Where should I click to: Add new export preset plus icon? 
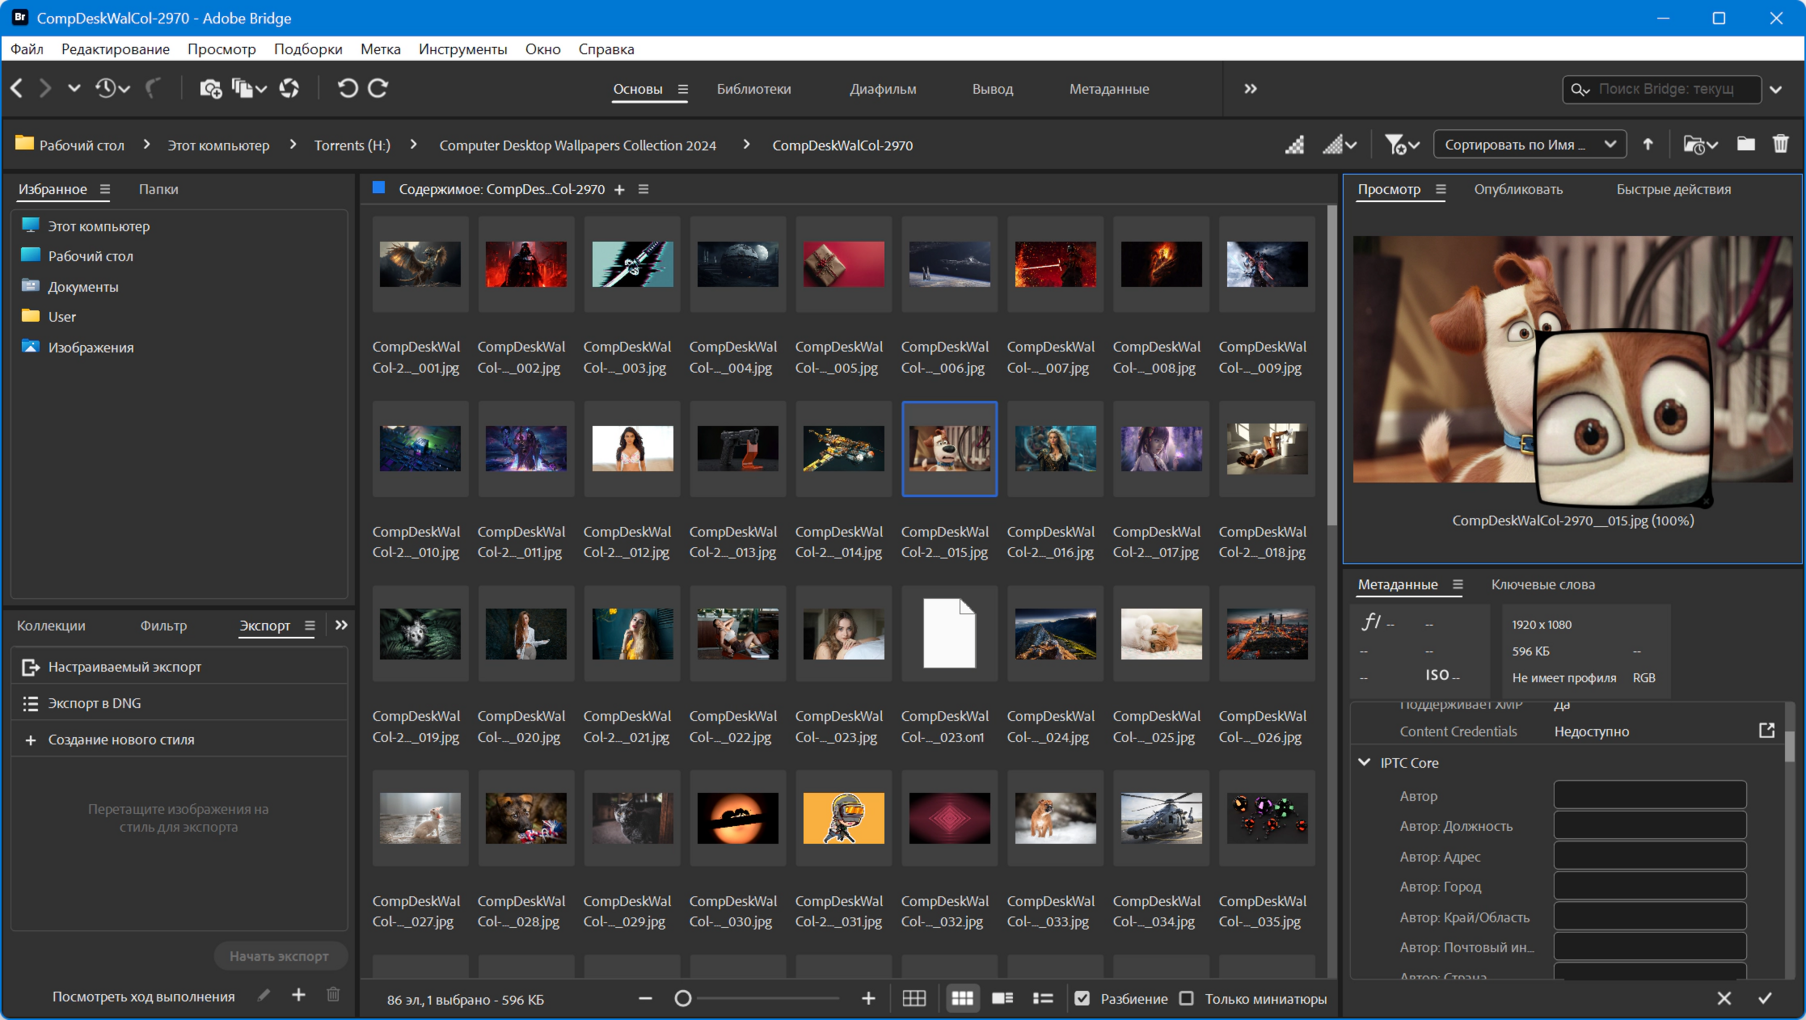click(x=298, y=996)
